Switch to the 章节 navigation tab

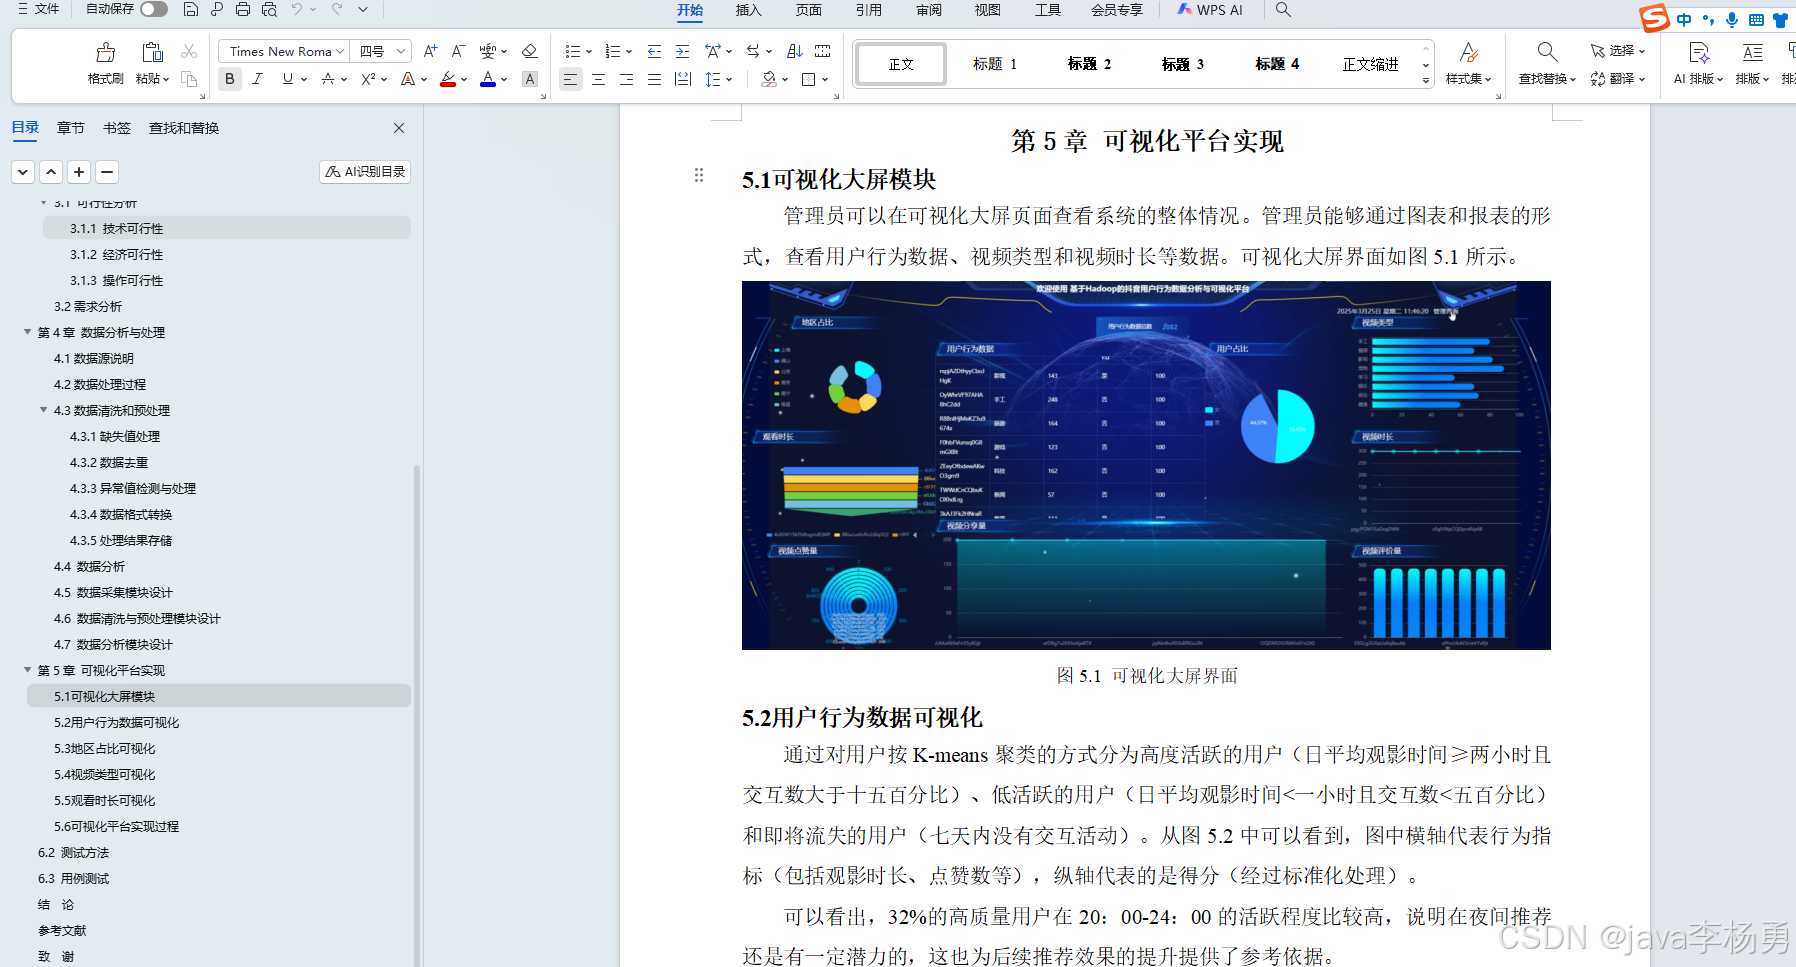(x=71, y=128)
